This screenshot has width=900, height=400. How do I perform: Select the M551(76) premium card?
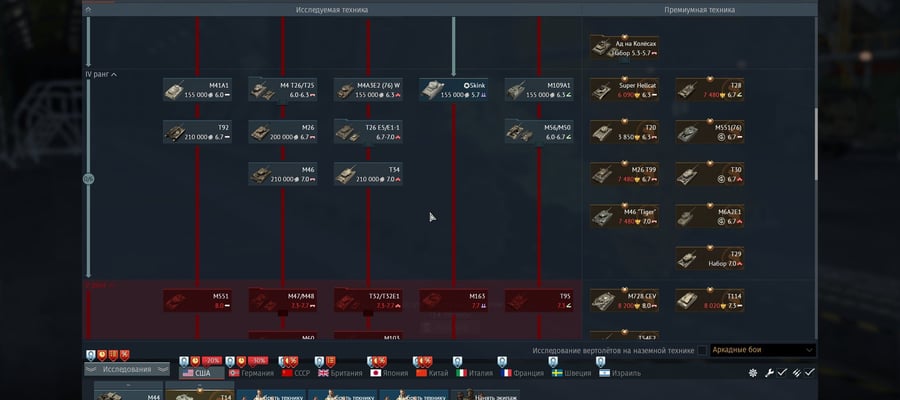[x=710, y=132]
